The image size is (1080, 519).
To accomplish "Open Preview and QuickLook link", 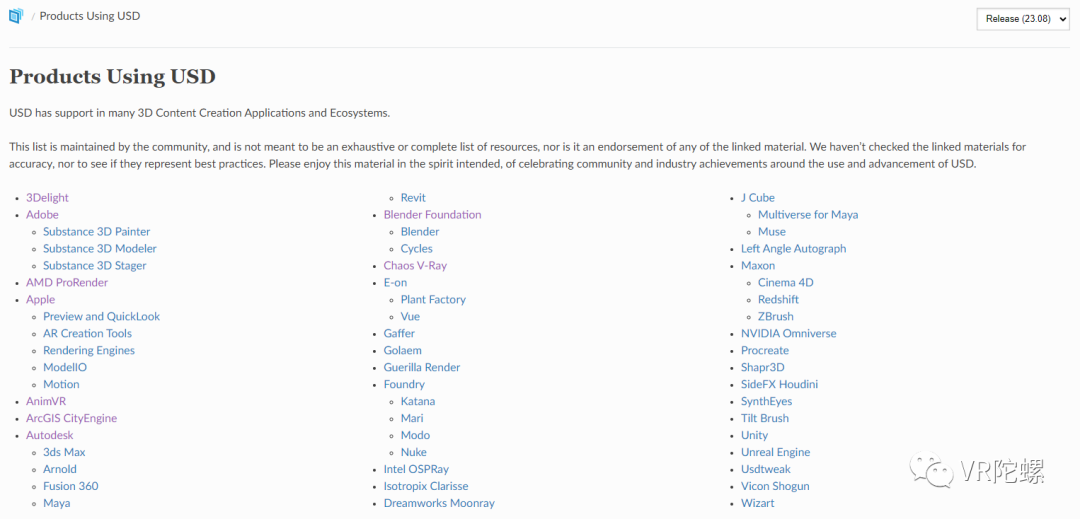I will click(x=101, y=317).
